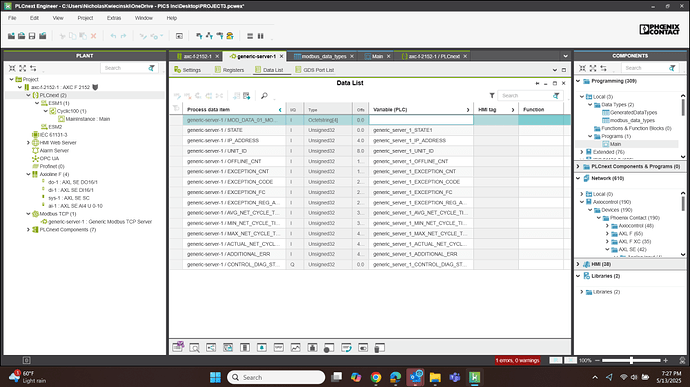Expand the HMI Web Server node
This screenshot has height=387, width=690.
click(28, 143)
